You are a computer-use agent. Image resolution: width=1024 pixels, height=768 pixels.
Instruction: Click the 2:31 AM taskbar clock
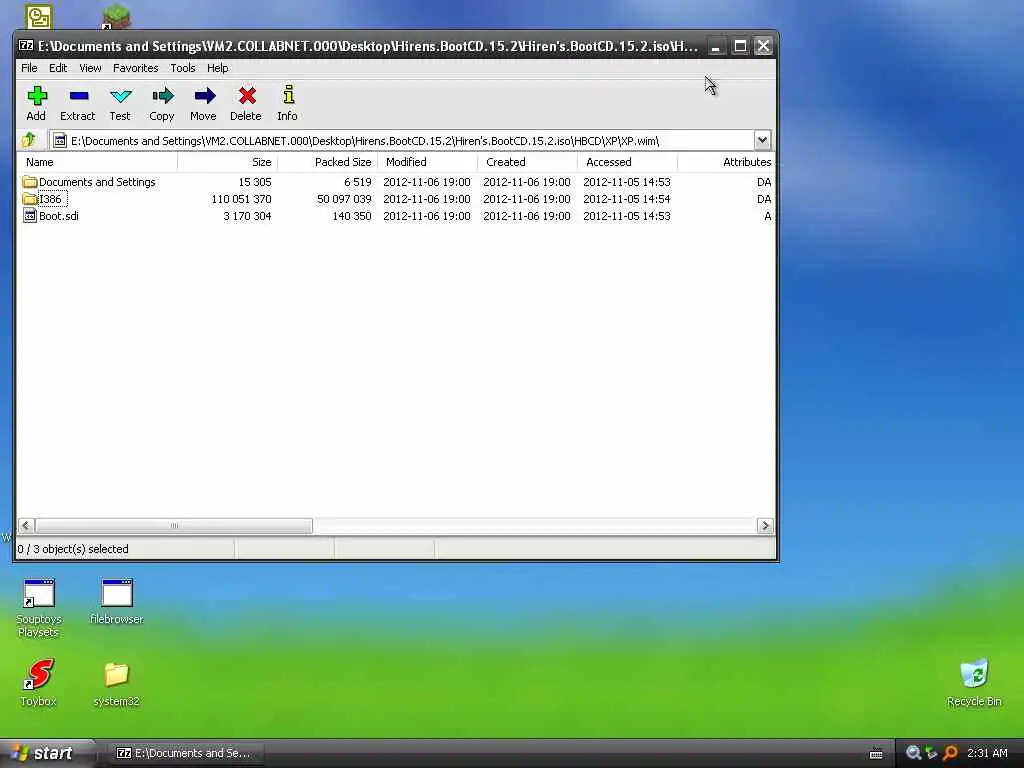point(987,753)
